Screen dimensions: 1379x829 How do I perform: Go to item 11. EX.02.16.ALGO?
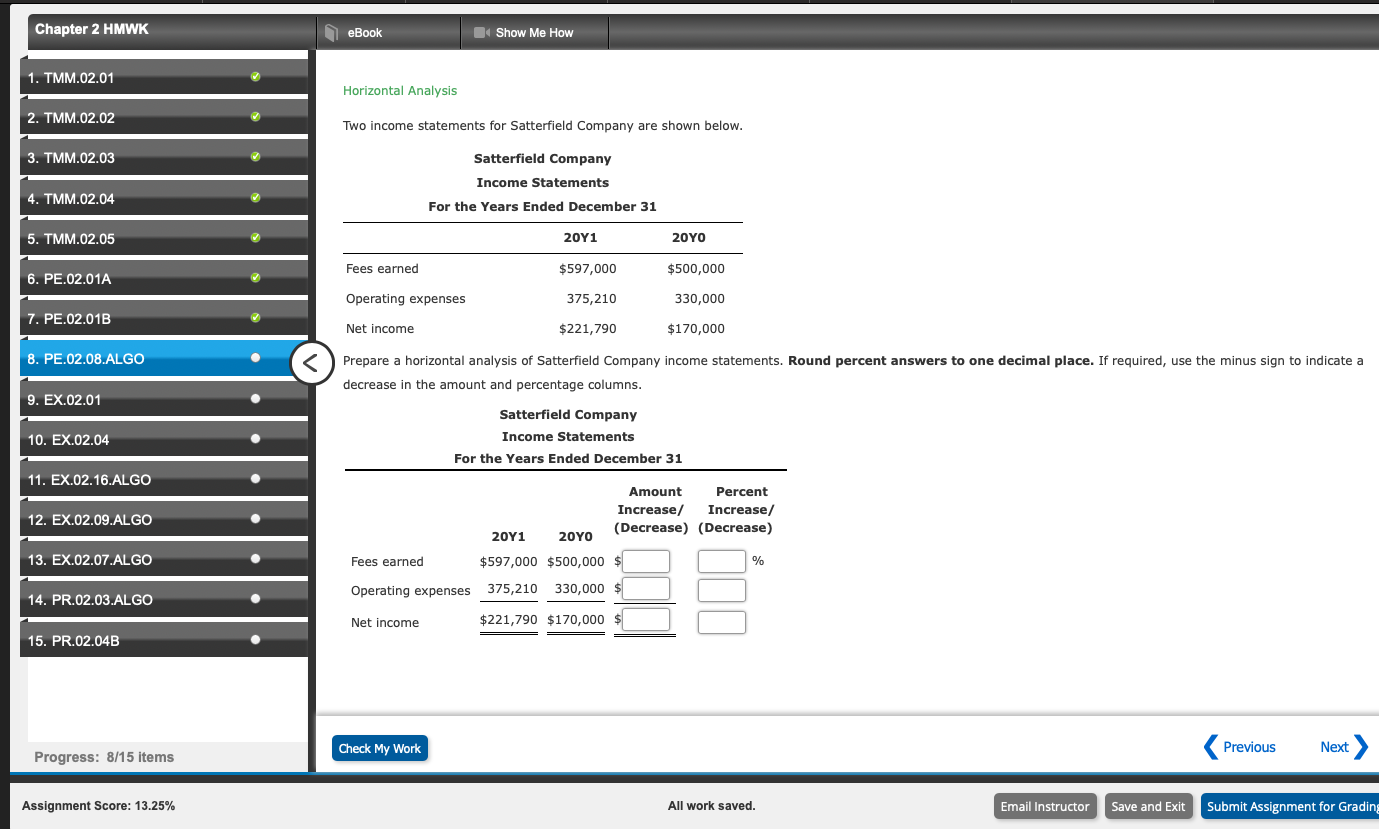click(x=164, y=479)
